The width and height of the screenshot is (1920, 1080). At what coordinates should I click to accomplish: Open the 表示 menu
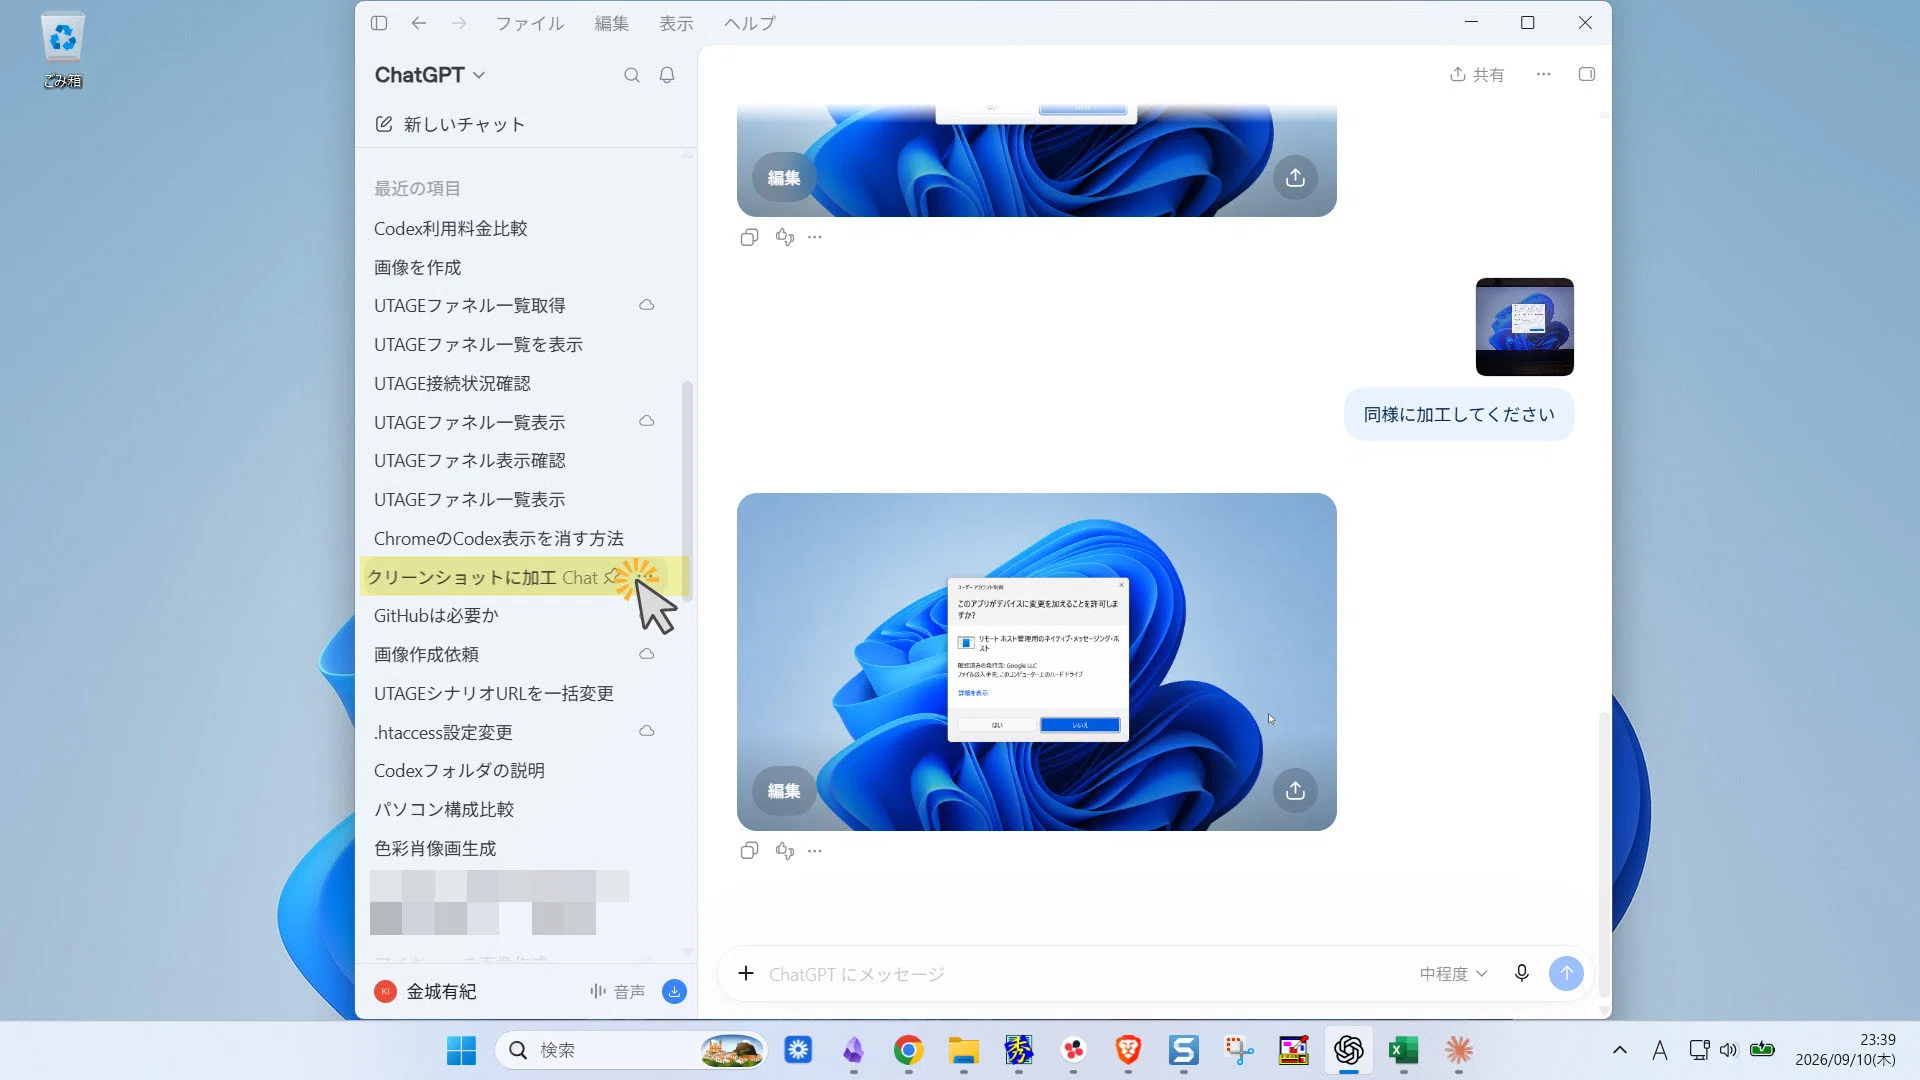(676, 23)
